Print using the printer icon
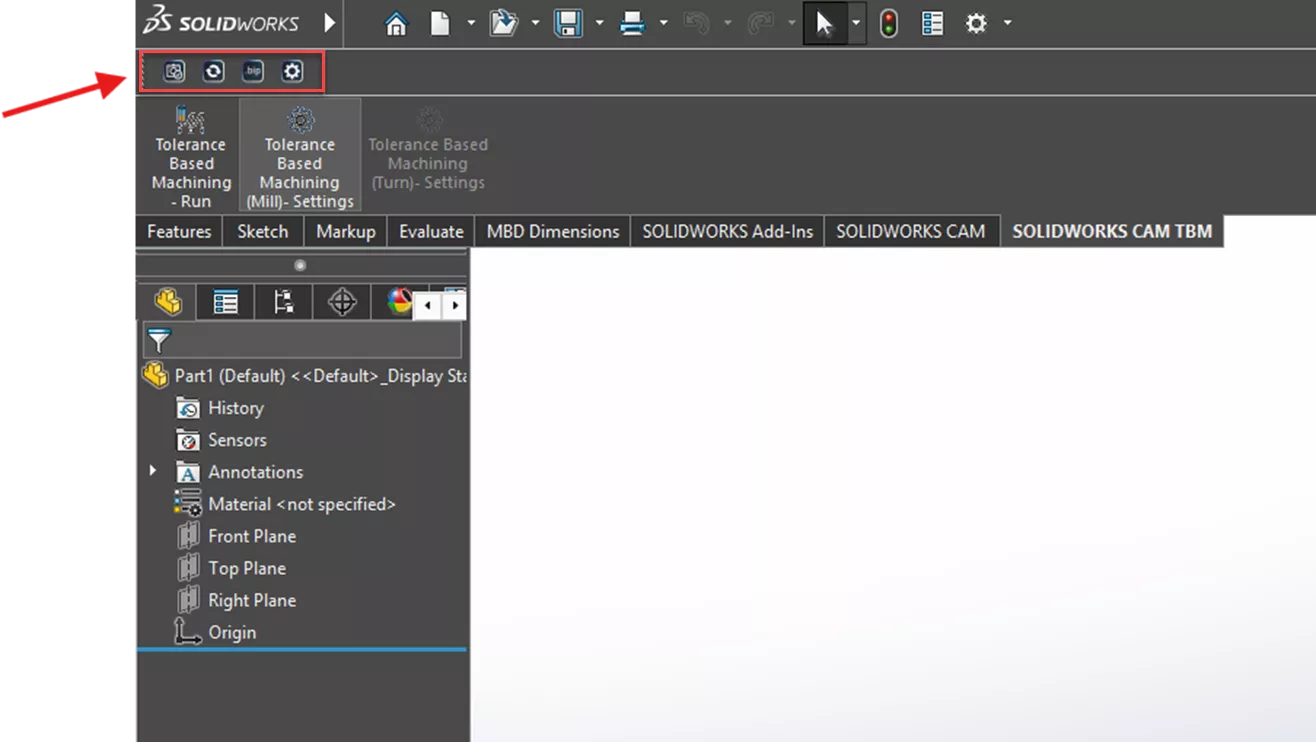The height and width of the screenshot is (742, 1316). tap(632, 23)
